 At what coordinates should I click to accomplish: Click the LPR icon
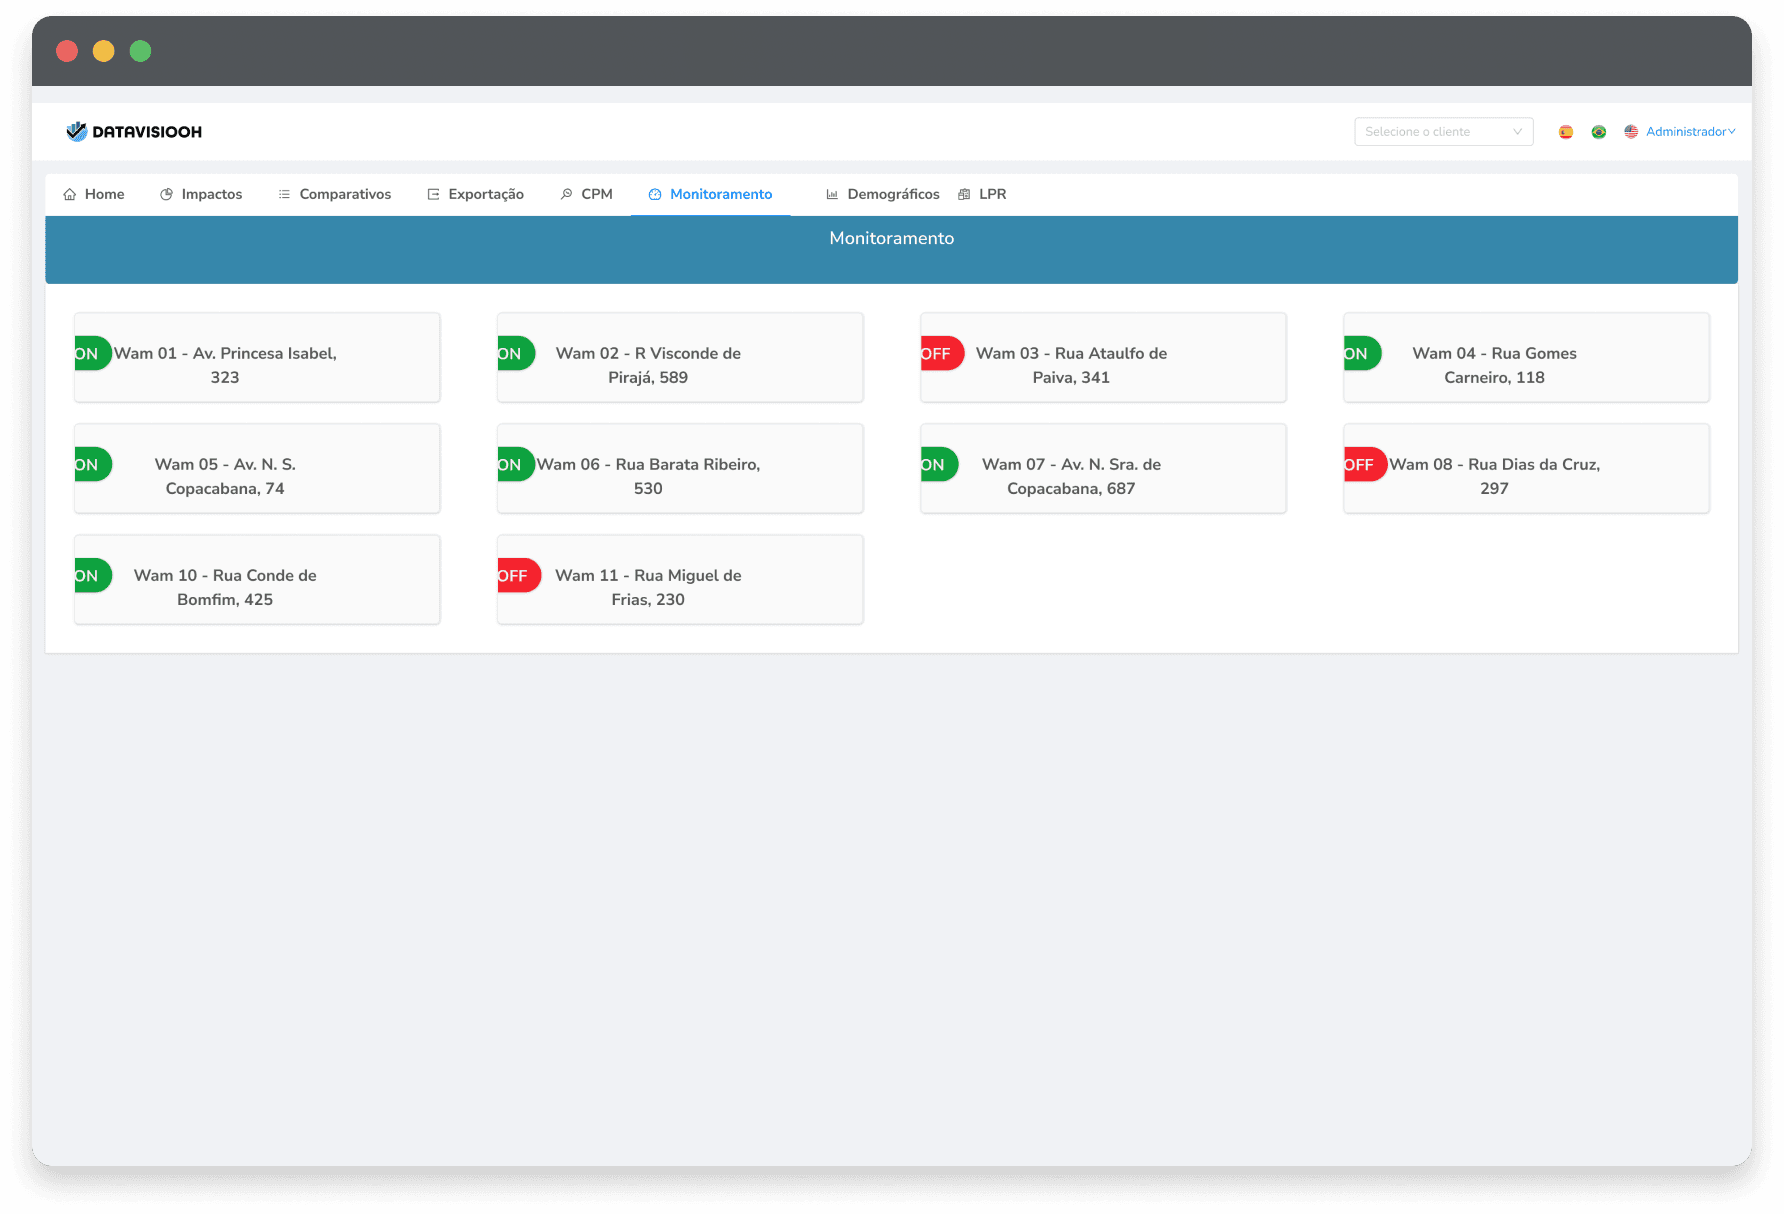pos(964,195)
